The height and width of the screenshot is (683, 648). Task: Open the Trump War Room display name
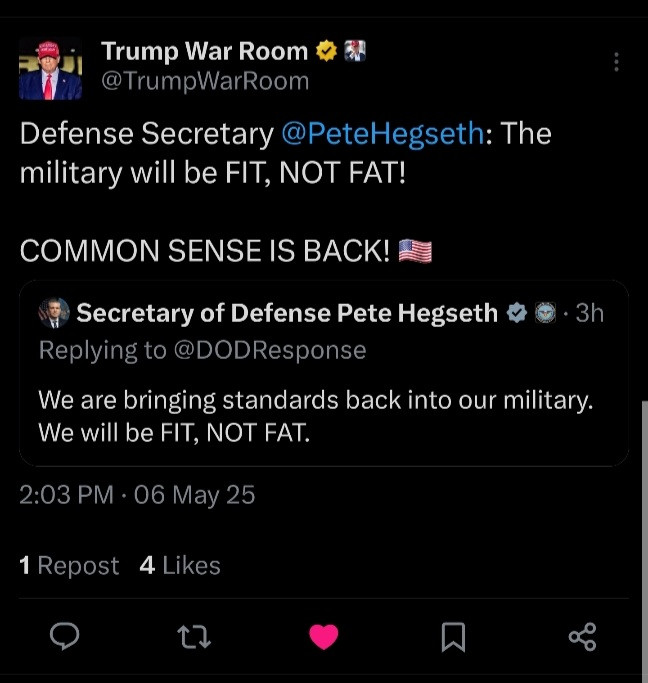[x=205, y=51]
